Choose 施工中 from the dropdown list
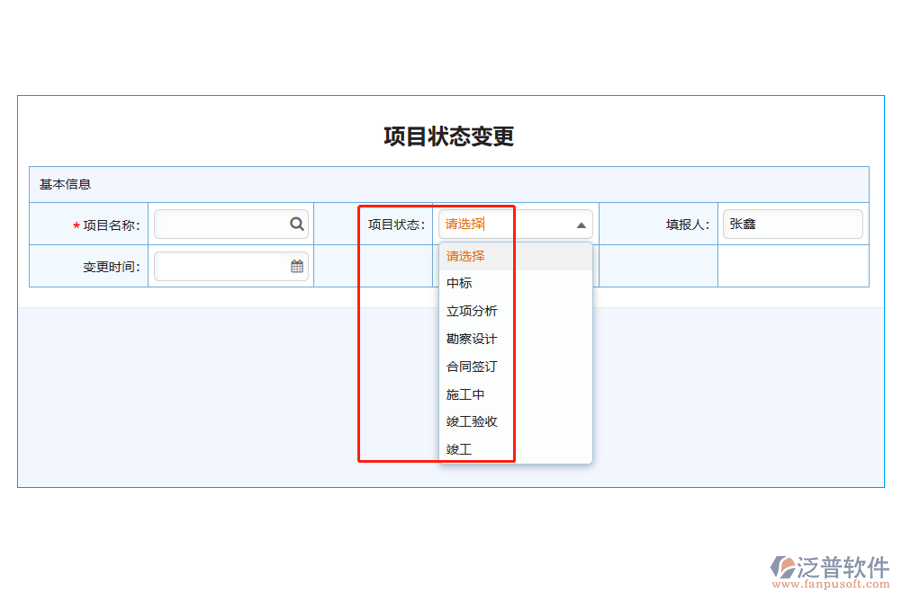900x600 pixels. (464, 394)
